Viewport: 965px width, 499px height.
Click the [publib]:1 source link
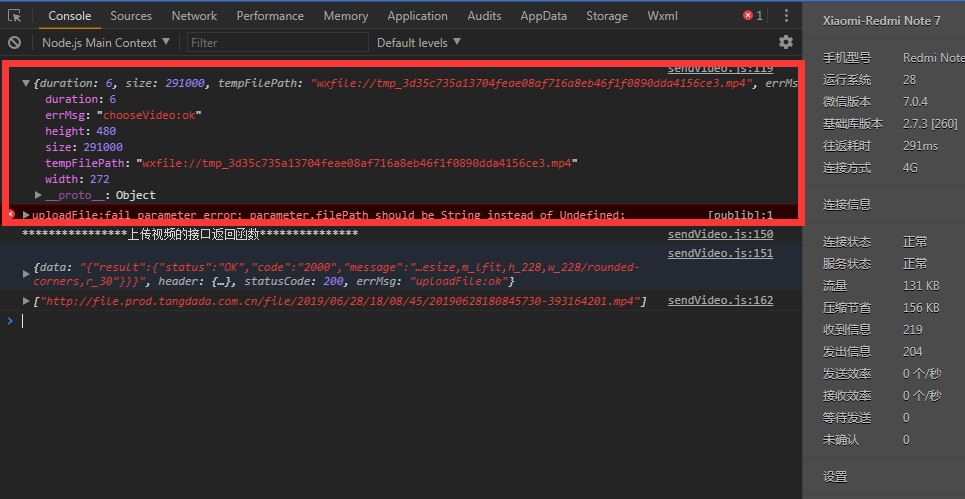tap(740, 215)
